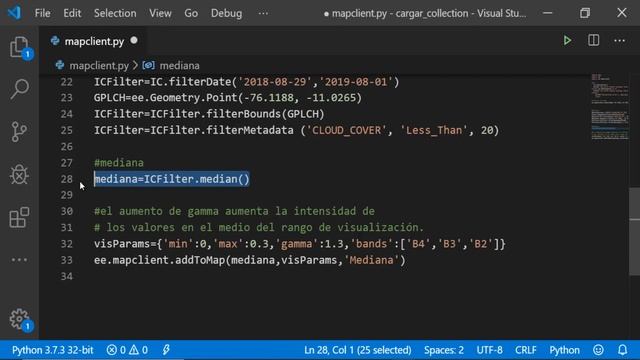Change indentation via Spaces: 2
The height and width of the screenshot is (360, 640).
point(444,350)
